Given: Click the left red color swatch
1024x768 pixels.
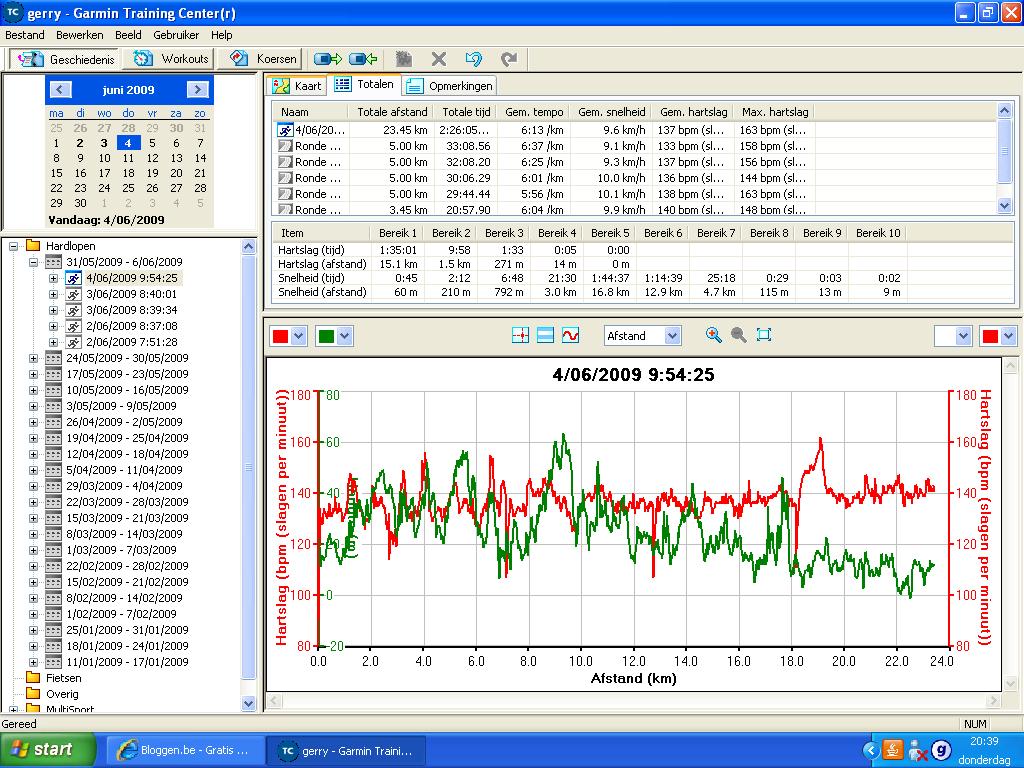Looking at the screenshot, I should [x=281, y=336].
